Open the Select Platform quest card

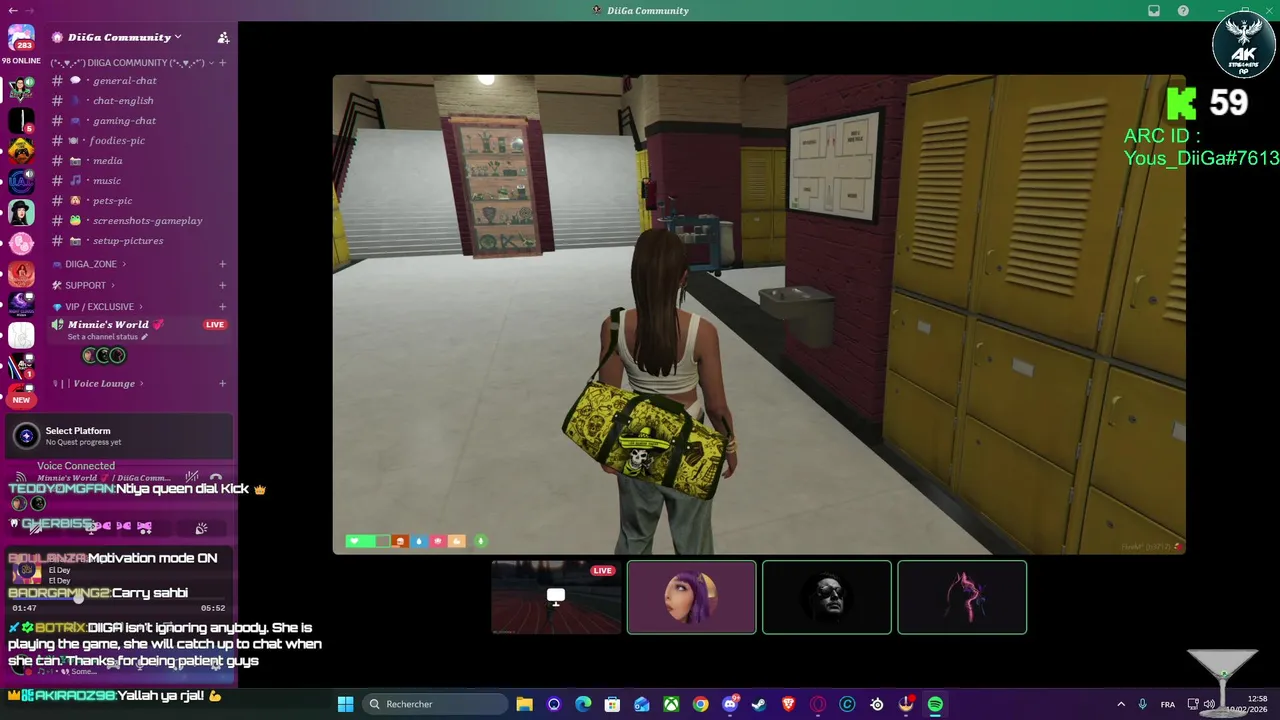119,436
